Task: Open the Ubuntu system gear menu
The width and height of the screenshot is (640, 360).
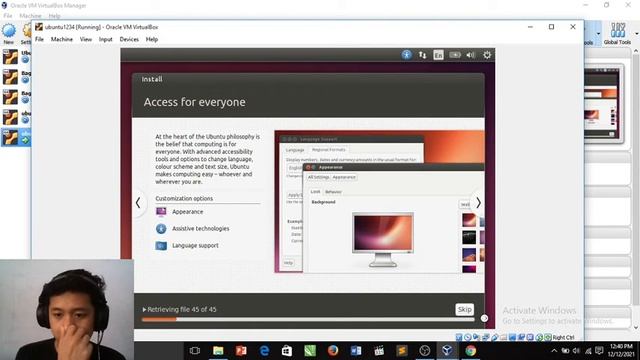Action: (487, 55)
